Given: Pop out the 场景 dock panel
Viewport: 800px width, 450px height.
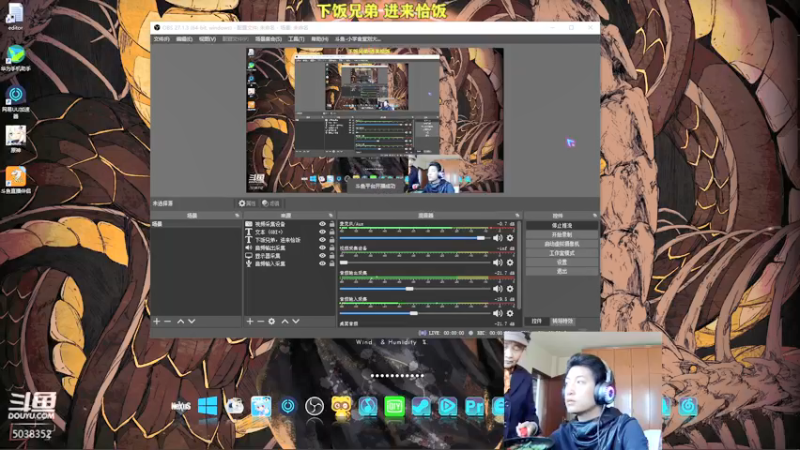Looking at the screenshot, I should coord(237,216).
